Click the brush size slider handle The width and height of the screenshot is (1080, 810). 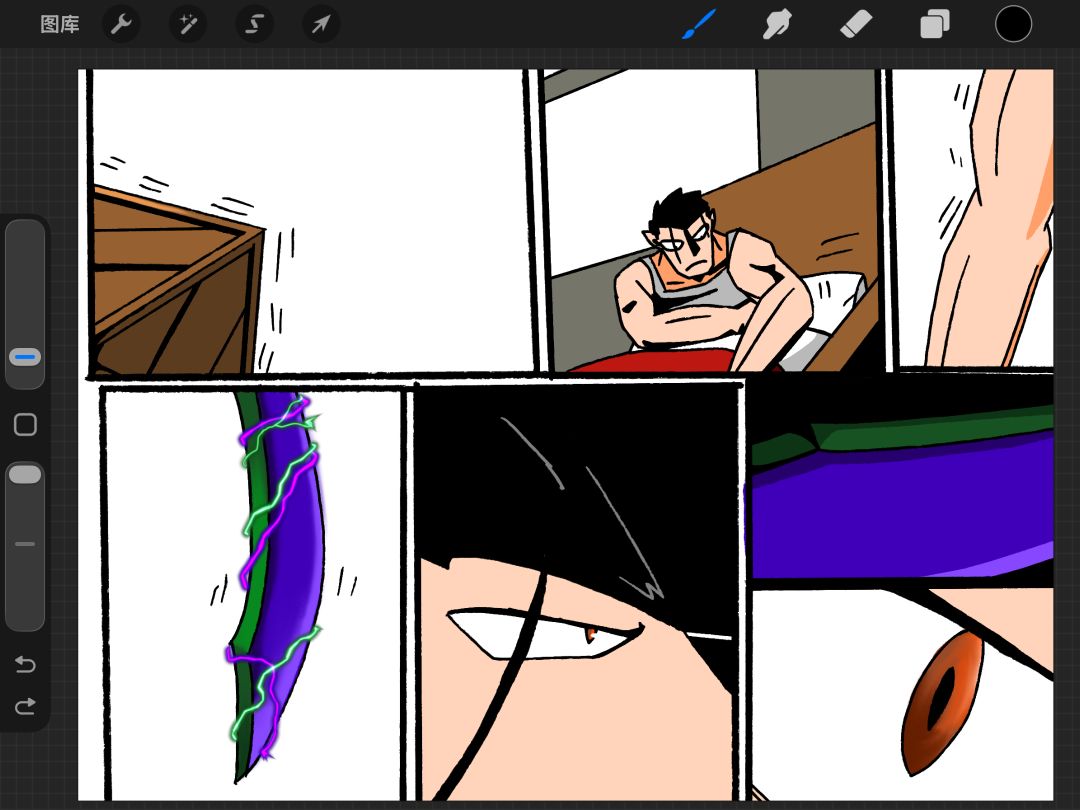pos(25,357)
